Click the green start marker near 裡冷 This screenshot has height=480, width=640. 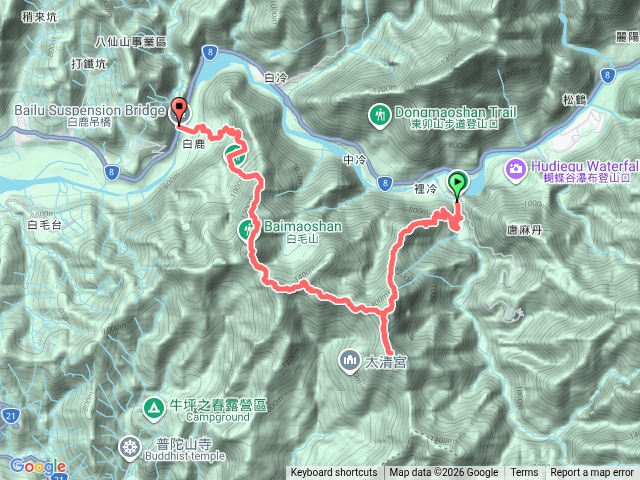coord(458,182)
